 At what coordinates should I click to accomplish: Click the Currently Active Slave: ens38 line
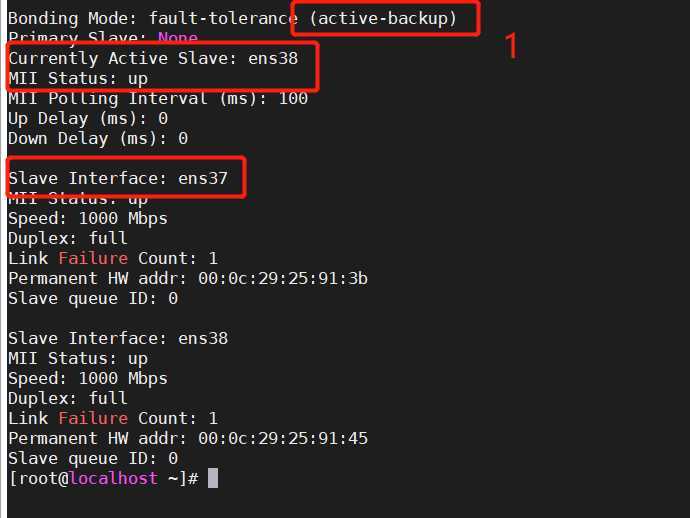[x=153, y=58]
